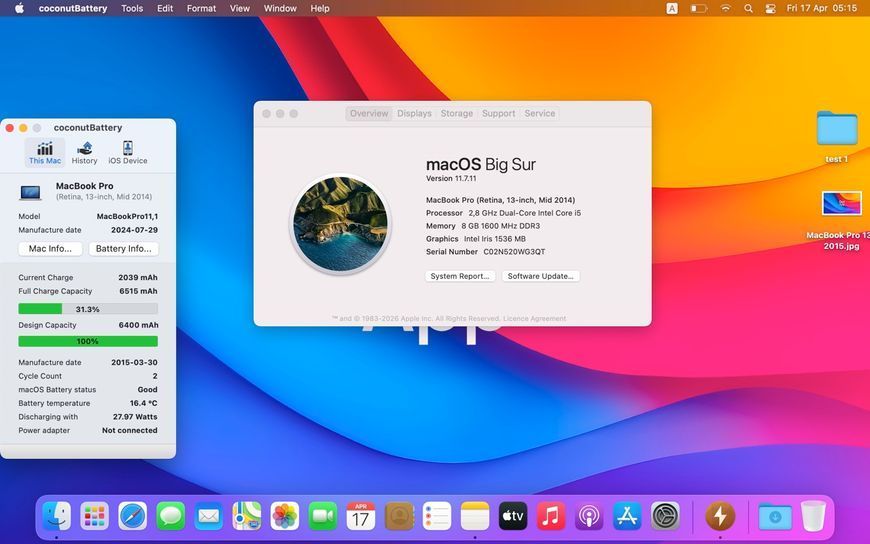Click the MacBook Pro laptop icon

(31, 192)
